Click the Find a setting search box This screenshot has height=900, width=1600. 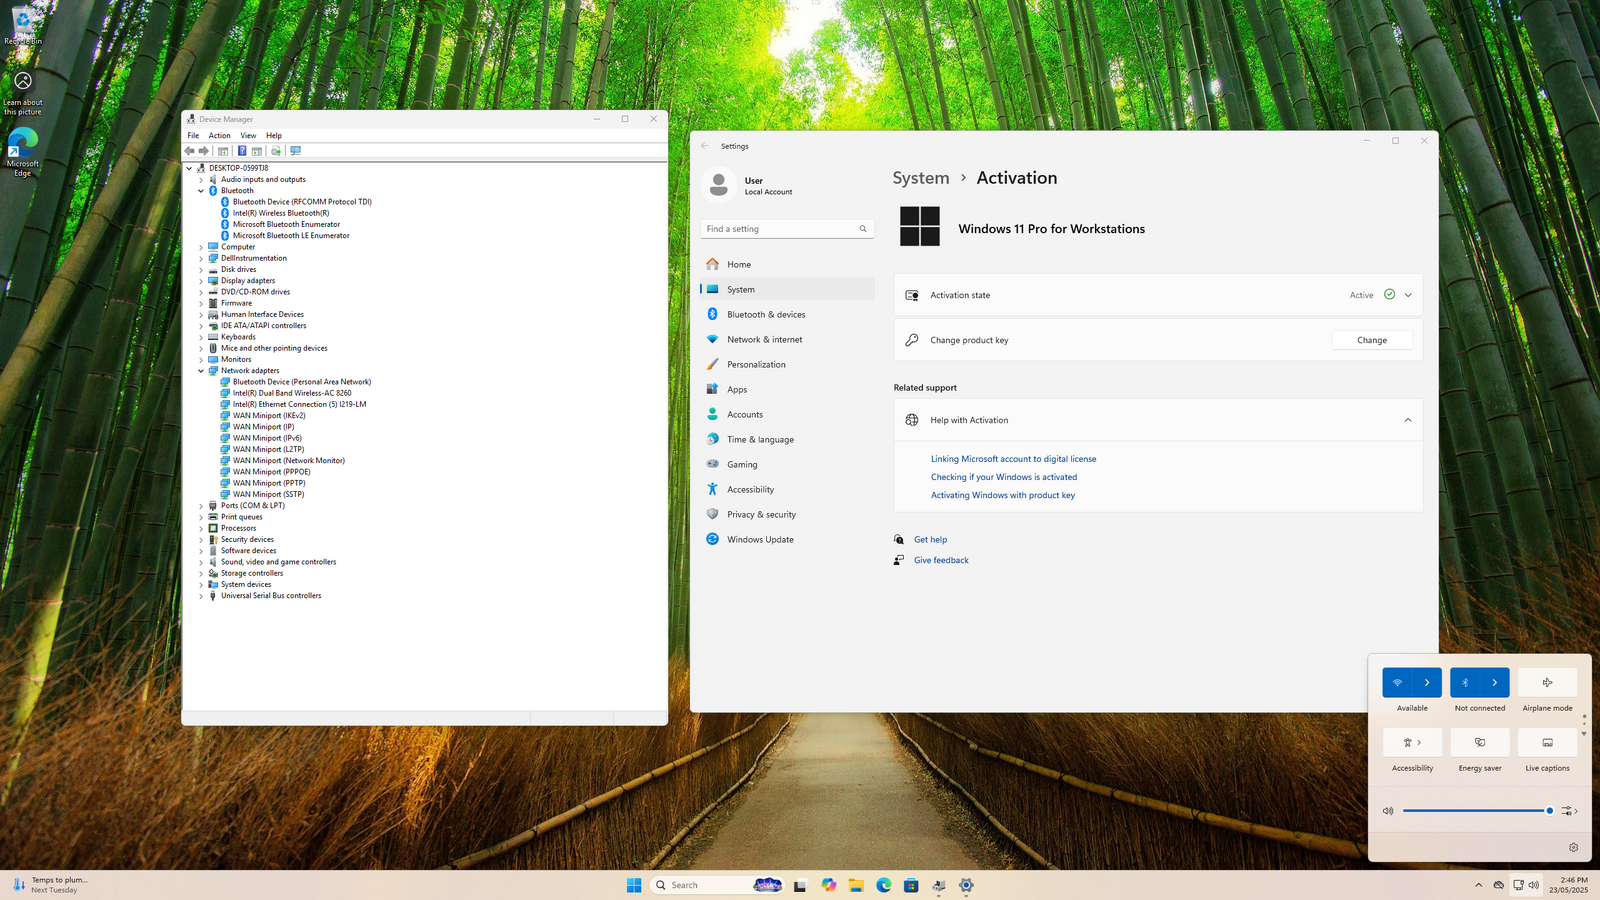pyautogui.click(x=787, y=229)
